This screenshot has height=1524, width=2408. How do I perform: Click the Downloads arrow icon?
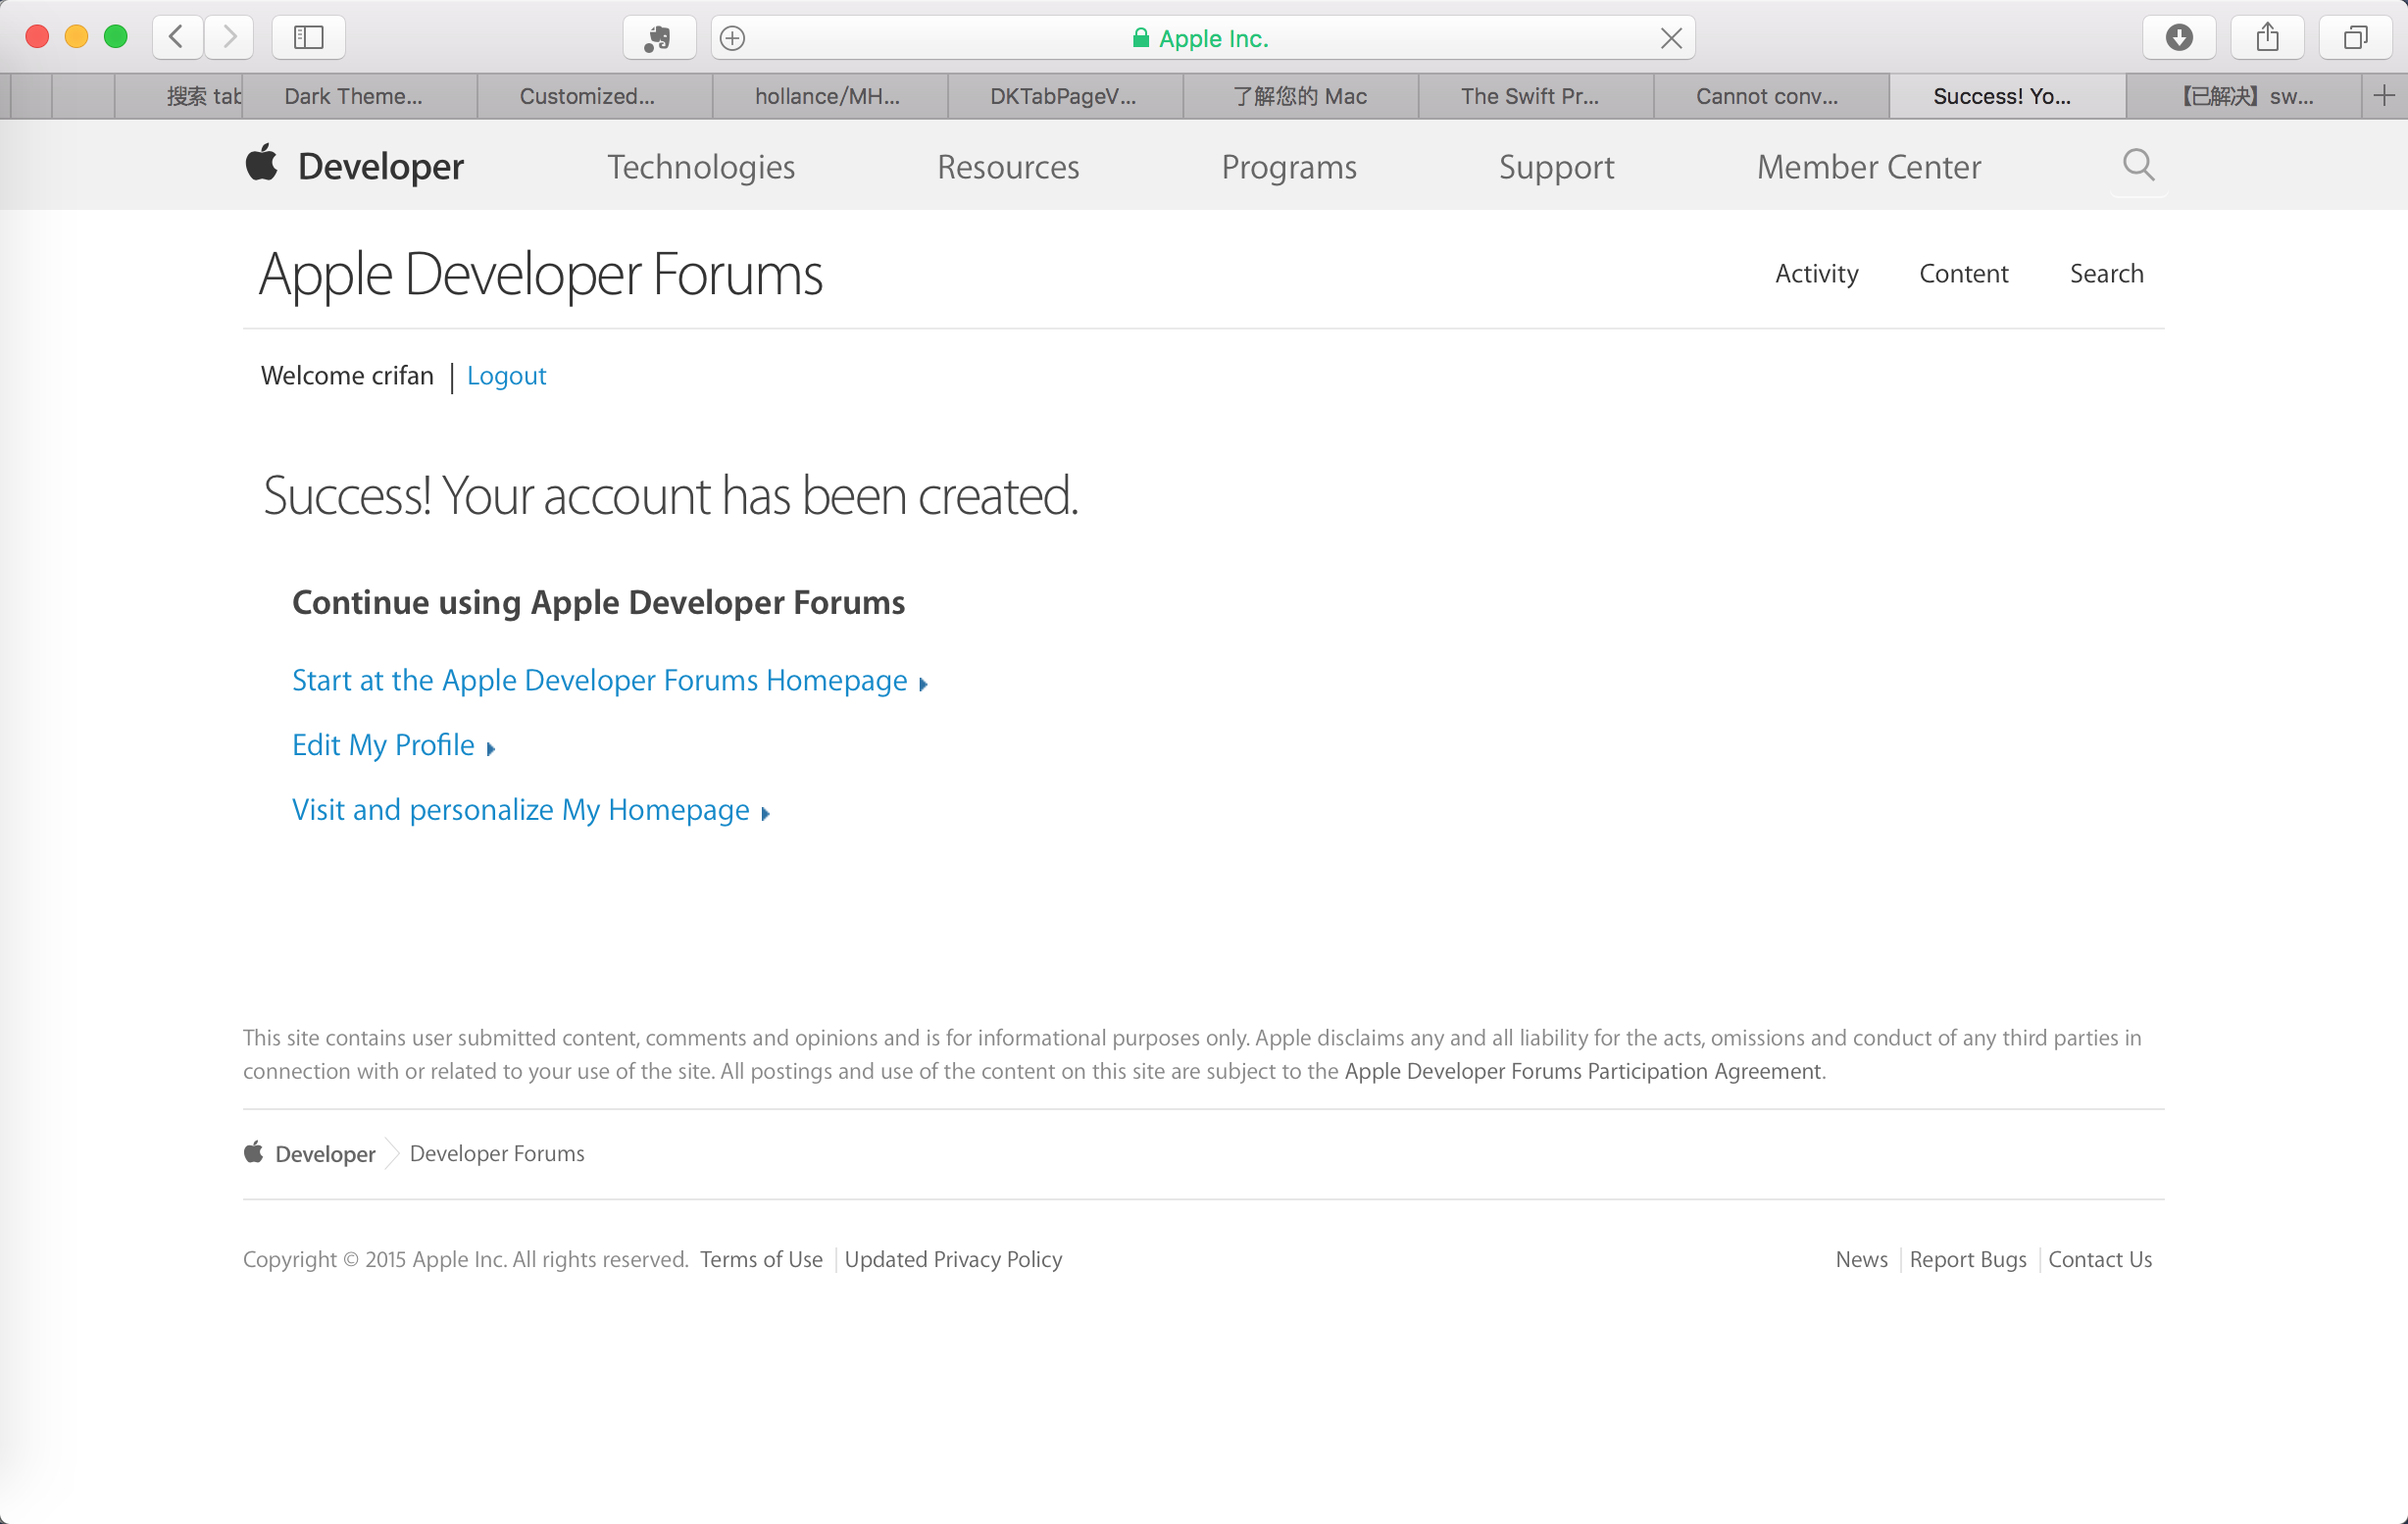(2179, 38)
